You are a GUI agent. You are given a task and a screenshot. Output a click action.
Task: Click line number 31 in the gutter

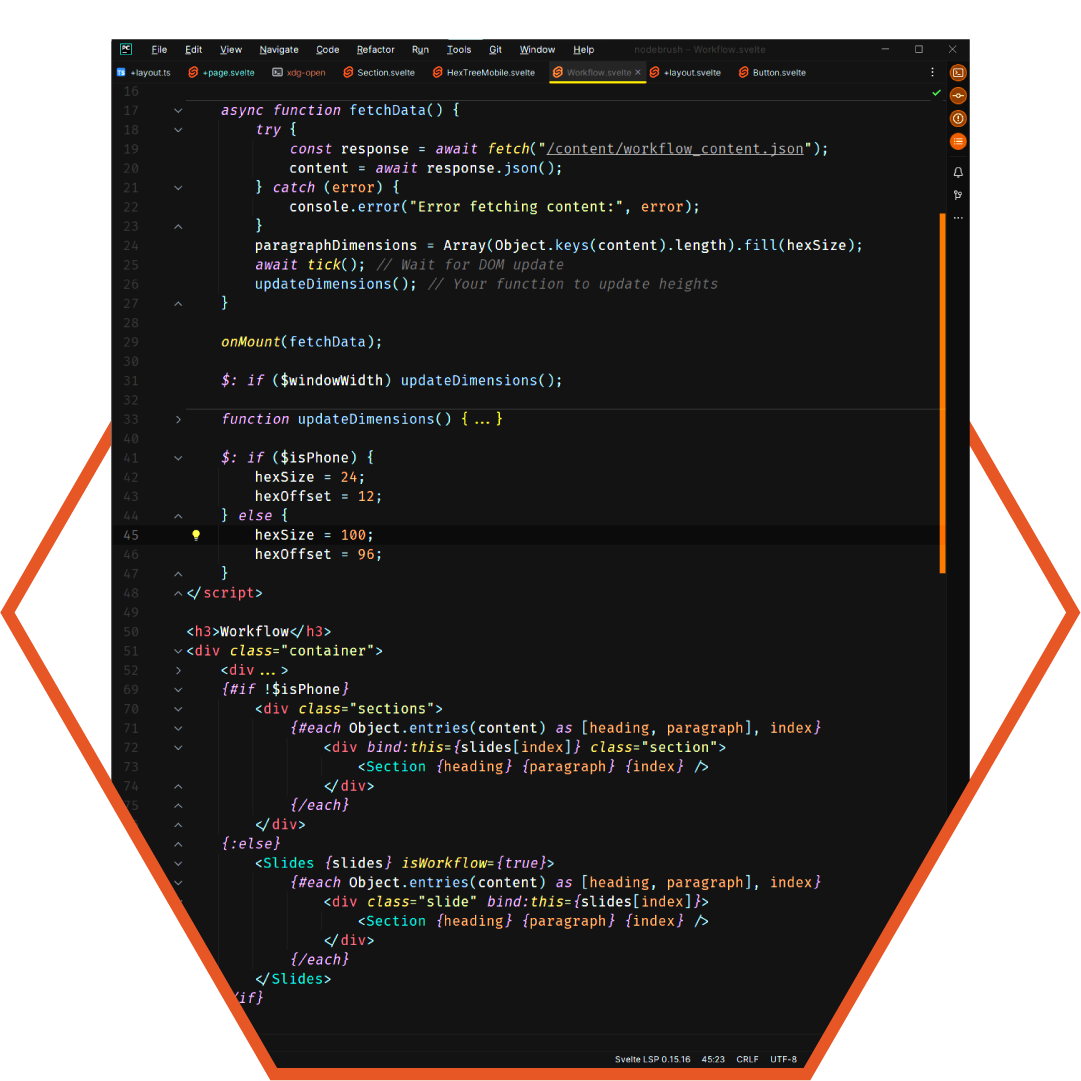(131, 381)
